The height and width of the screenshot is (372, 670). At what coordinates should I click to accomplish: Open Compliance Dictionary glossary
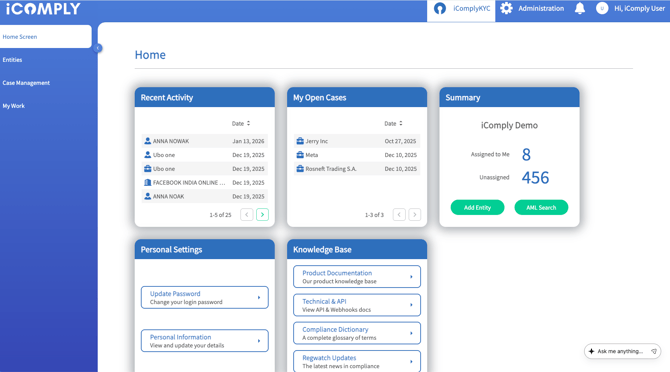(357, 333)
